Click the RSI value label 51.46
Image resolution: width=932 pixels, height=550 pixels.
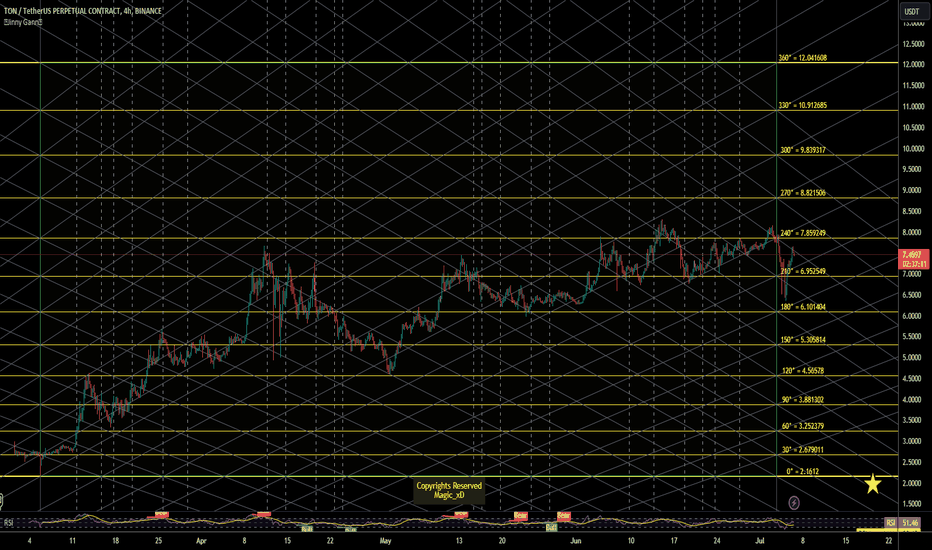coord(910,523)
